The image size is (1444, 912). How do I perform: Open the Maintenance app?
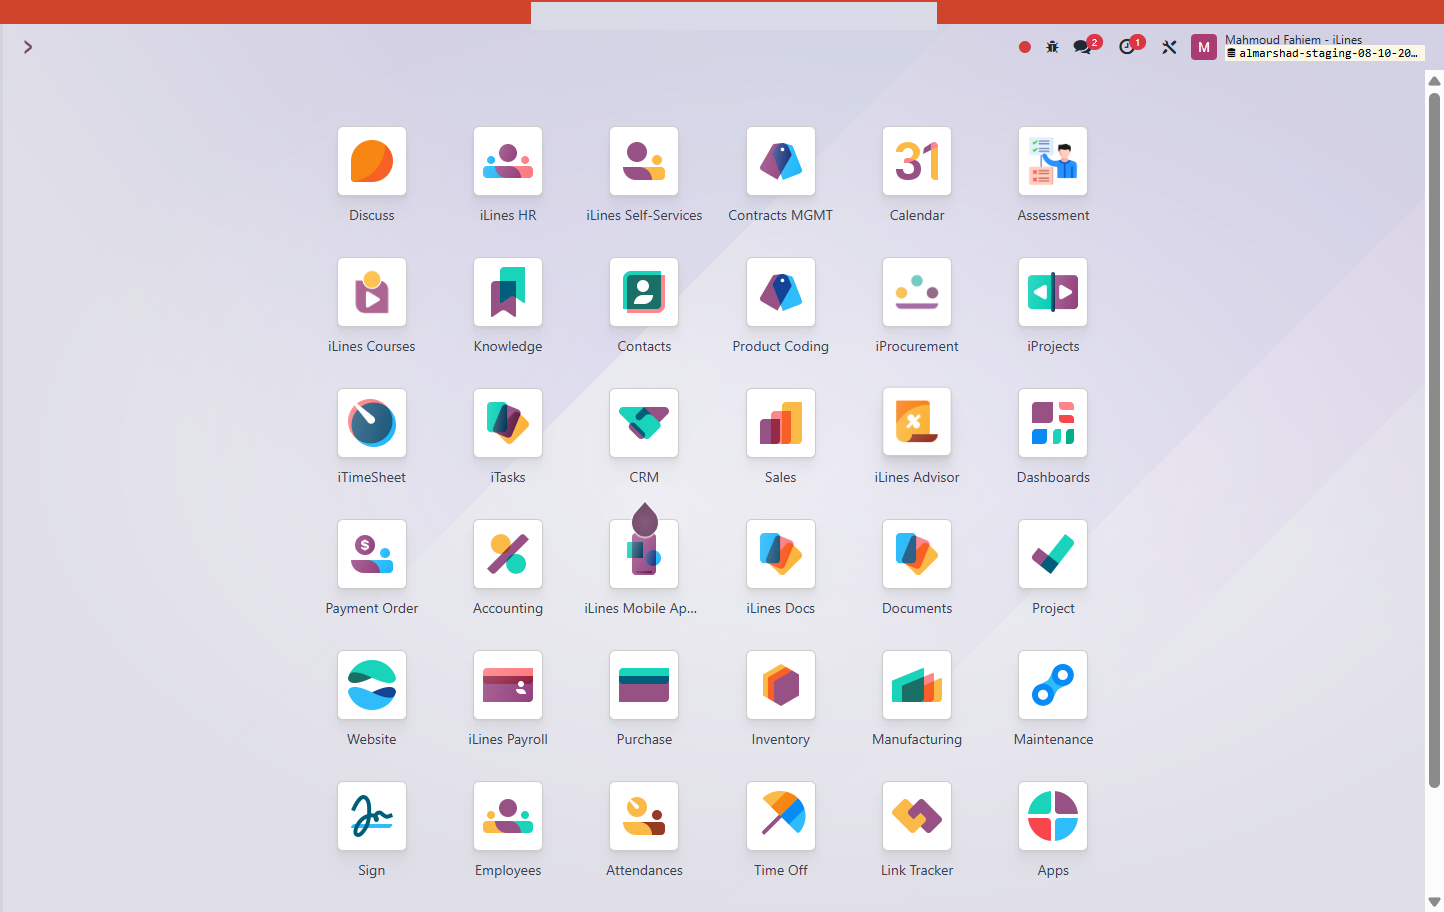coord(1053,685)
